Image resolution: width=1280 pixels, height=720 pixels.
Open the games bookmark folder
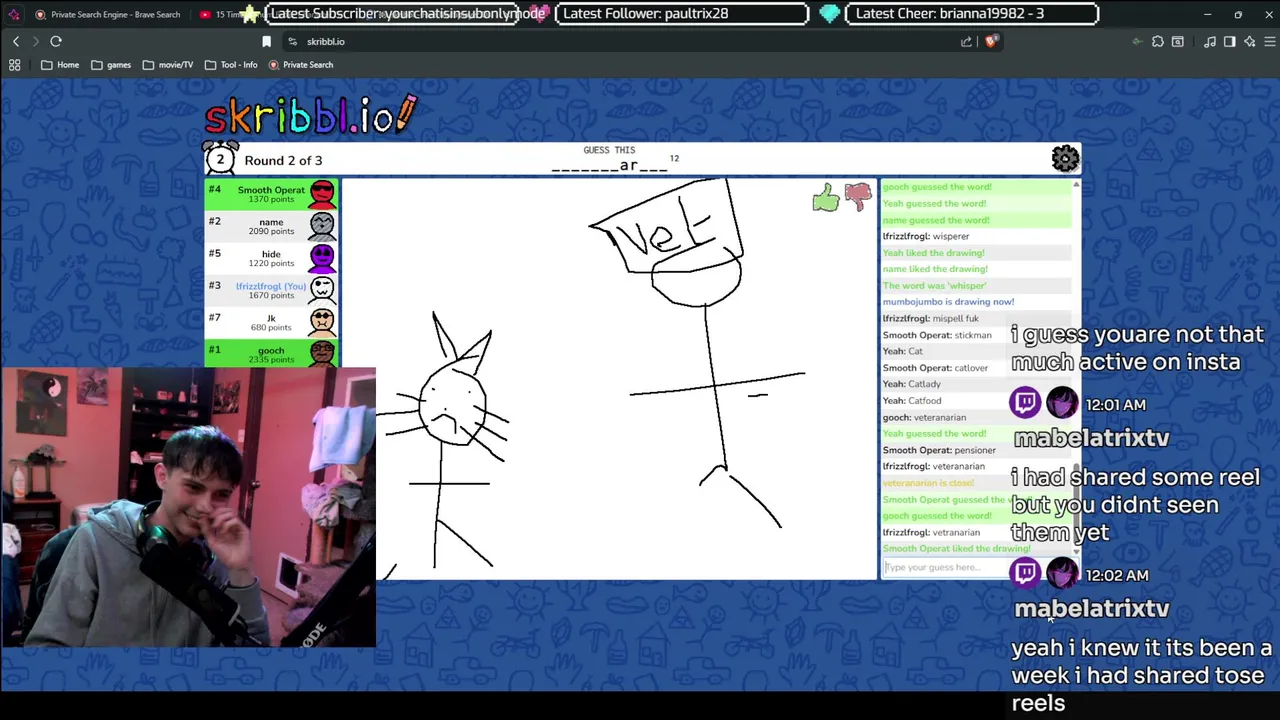pos(111,65)
